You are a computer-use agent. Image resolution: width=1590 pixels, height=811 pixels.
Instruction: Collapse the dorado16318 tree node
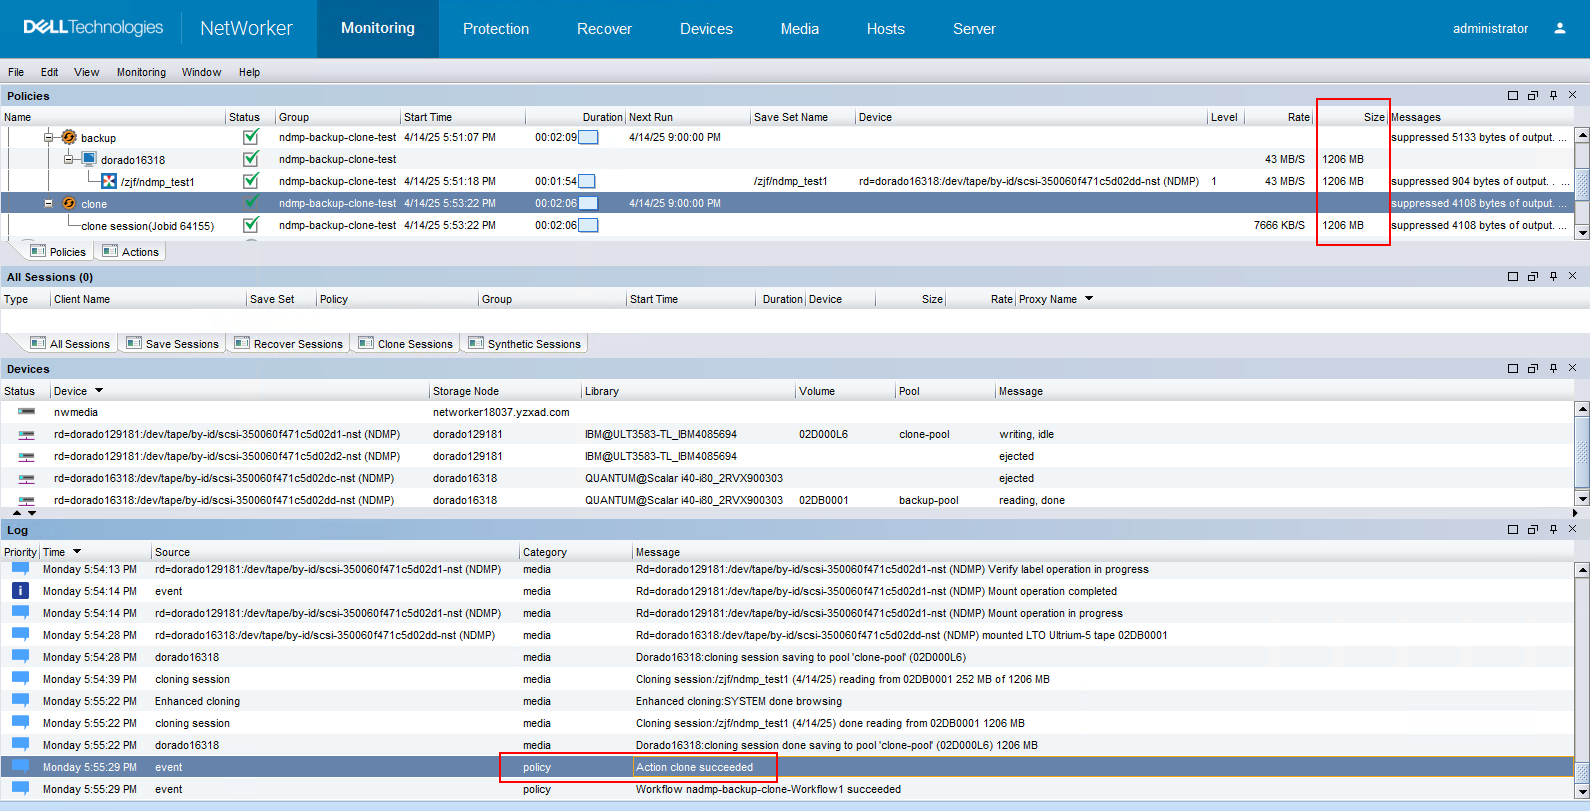(x=68, y=159)
